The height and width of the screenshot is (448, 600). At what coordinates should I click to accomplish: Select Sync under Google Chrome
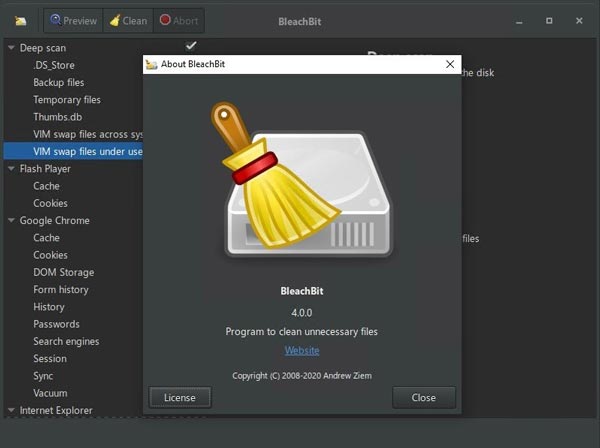(43, 376)
